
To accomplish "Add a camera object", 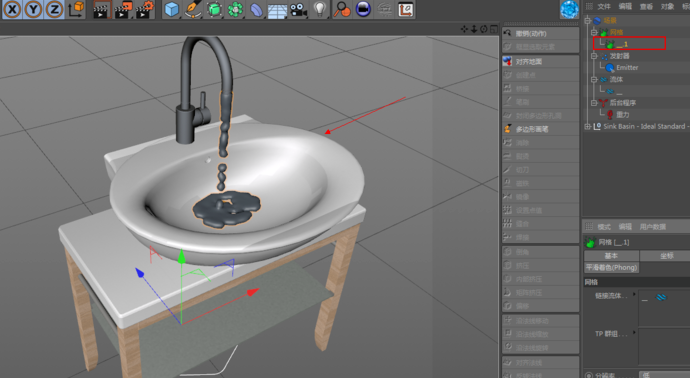I will 298,9.
